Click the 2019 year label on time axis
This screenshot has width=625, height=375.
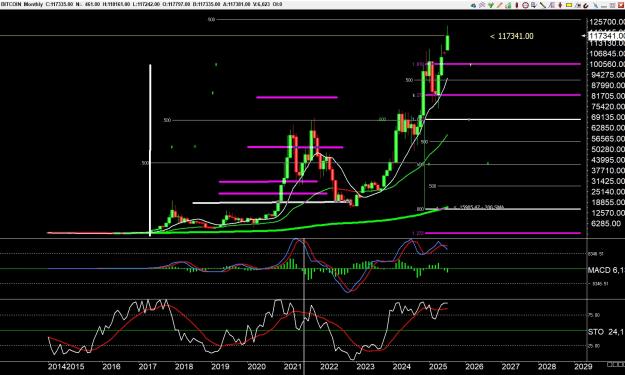pos(220,367)
